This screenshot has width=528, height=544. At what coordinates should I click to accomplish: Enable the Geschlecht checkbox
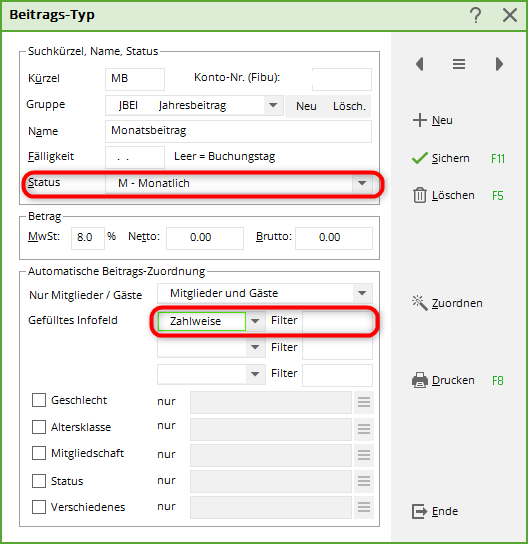coord(39,400)
